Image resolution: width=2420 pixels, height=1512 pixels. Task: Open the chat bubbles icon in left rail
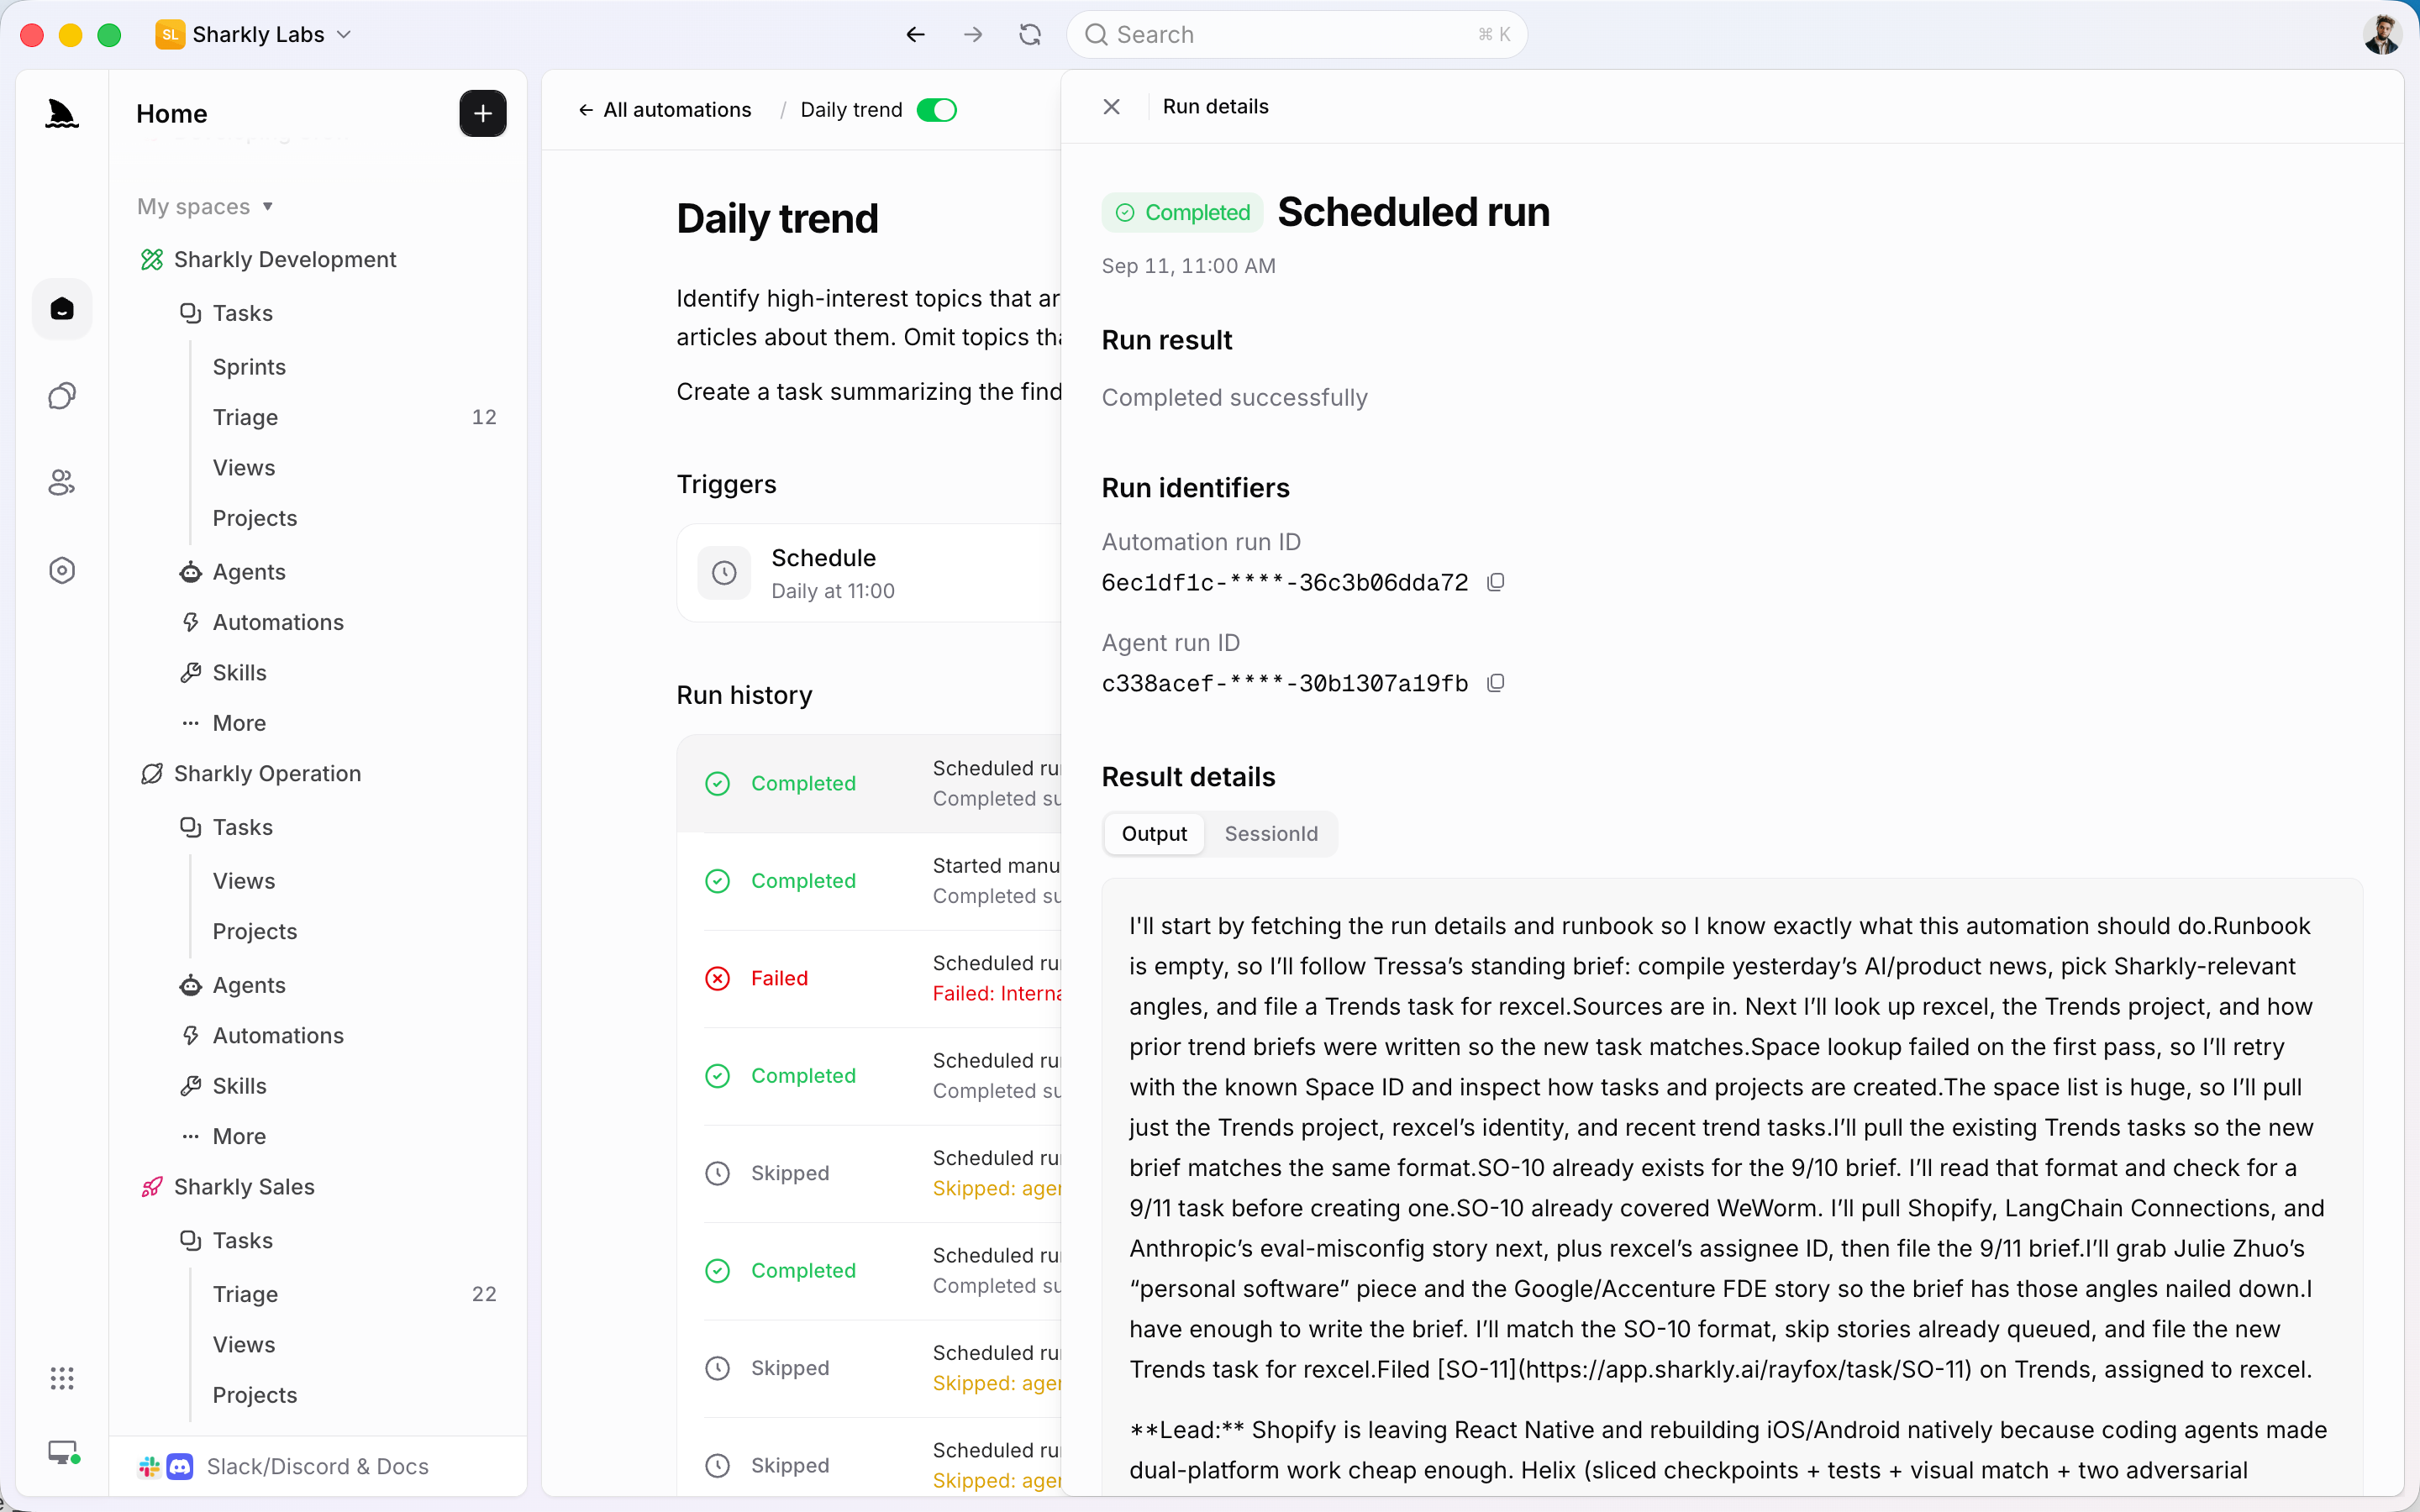[62, 396]
